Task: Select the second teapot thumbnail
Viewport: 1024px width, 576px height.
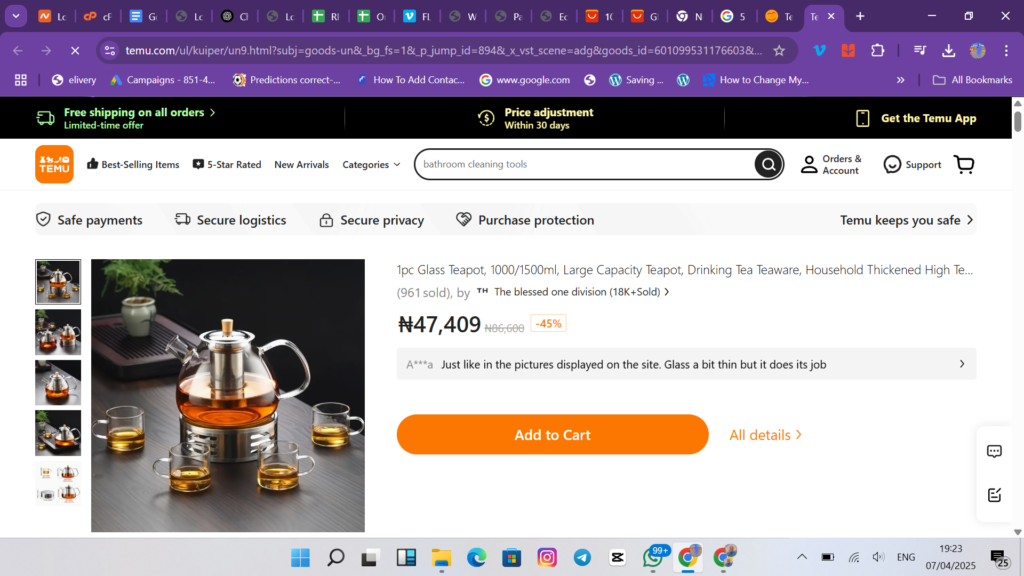Action: [58, 332]
